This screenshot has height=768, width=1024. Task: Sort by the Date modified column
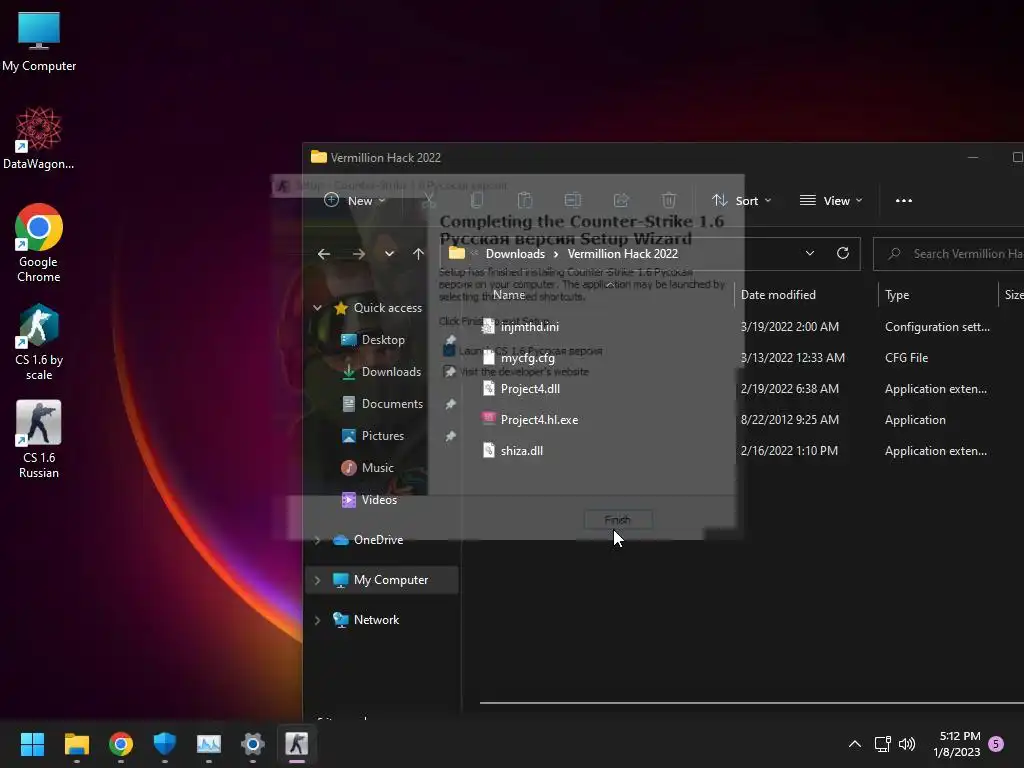click(778, 295)
